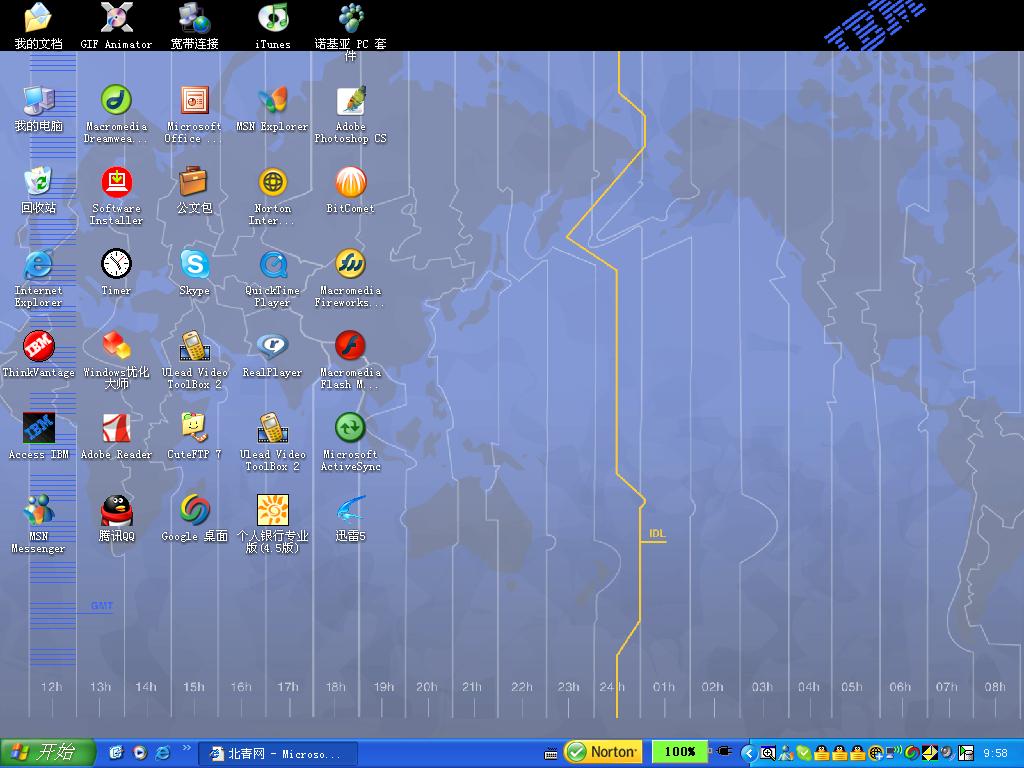Select the CuteFTP 7 desktop icon
This screenshot has width=1024, height=768.
click(194, 430)
